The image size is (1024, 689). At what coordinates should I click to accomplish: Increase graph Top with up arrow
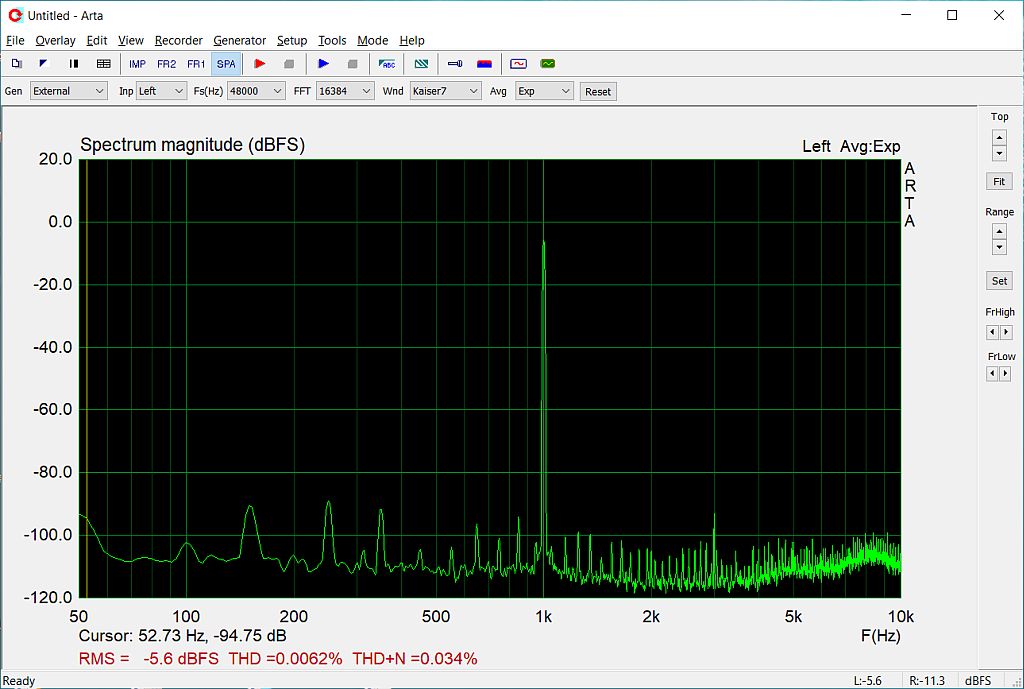[x=999, y=138]
